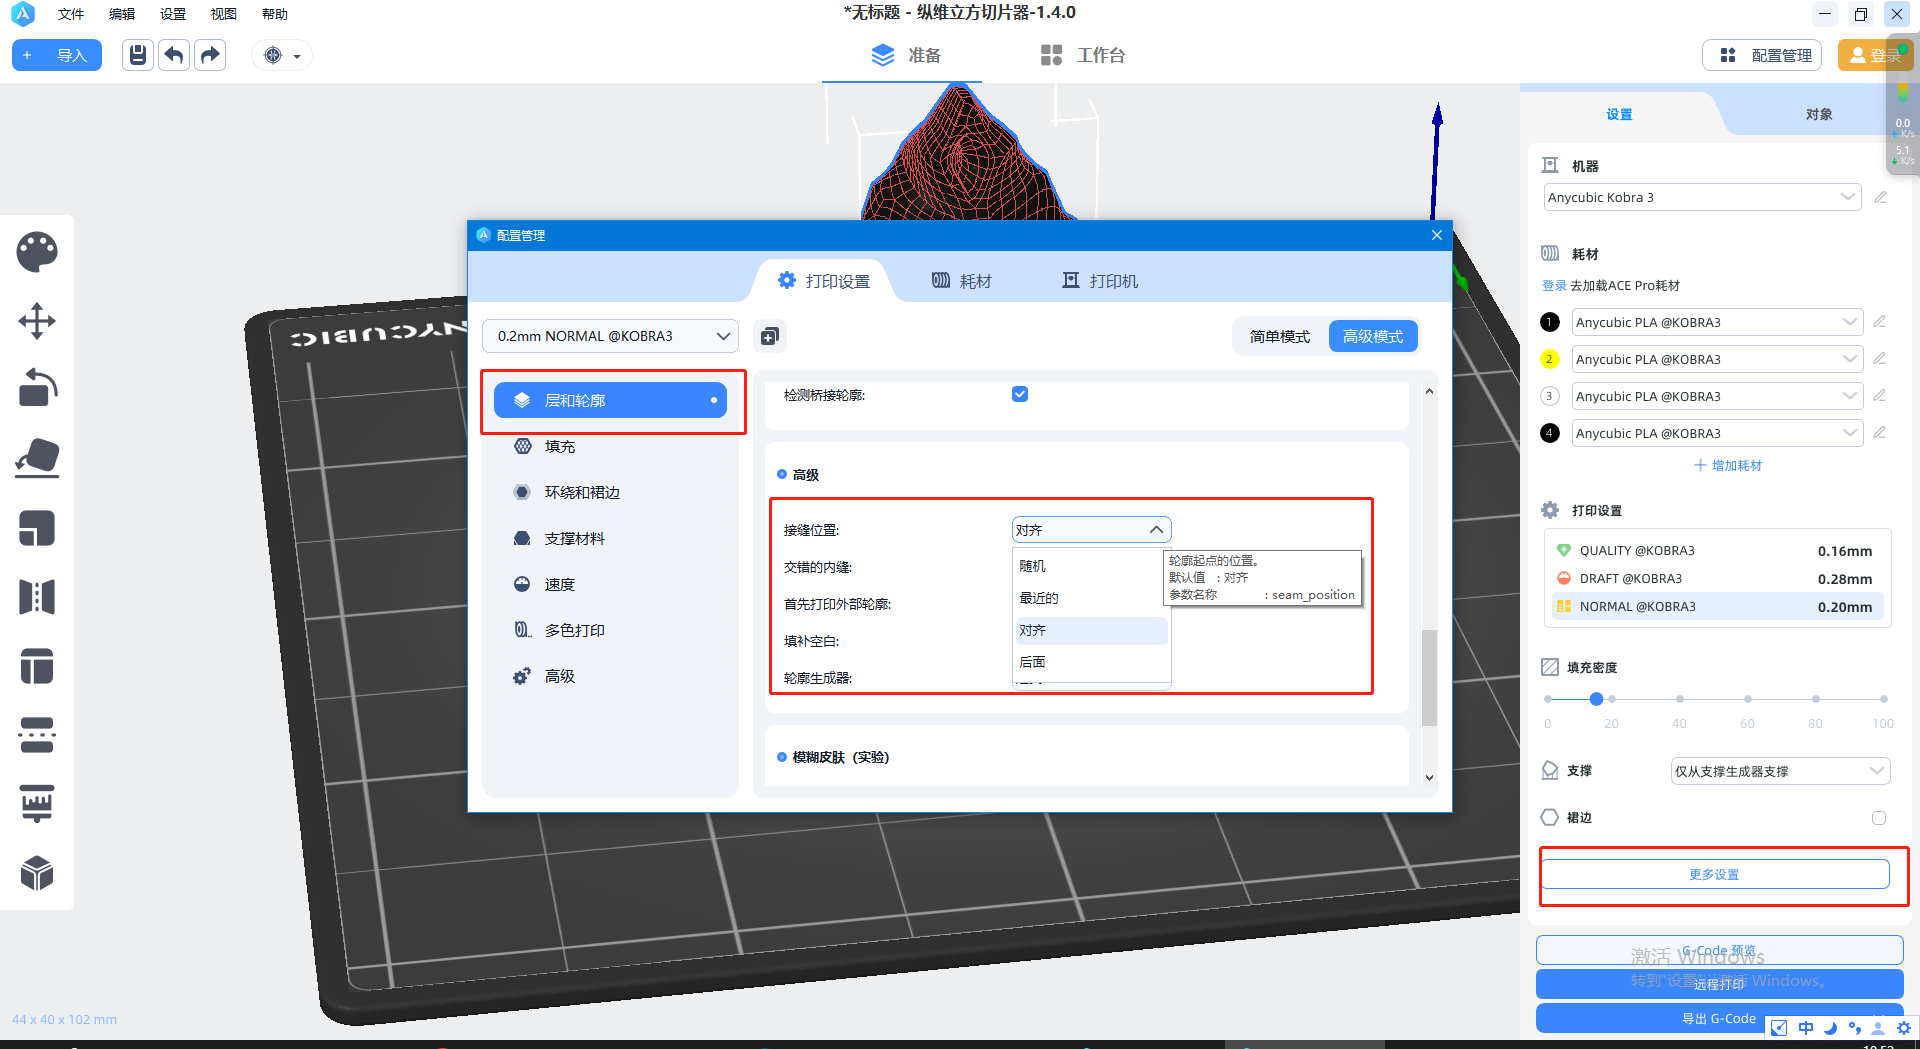This screenshot has width=1920, height=1049.
Task: Click the 远程打印 button
Action: pyautogui.click(x=1719, y=984)
